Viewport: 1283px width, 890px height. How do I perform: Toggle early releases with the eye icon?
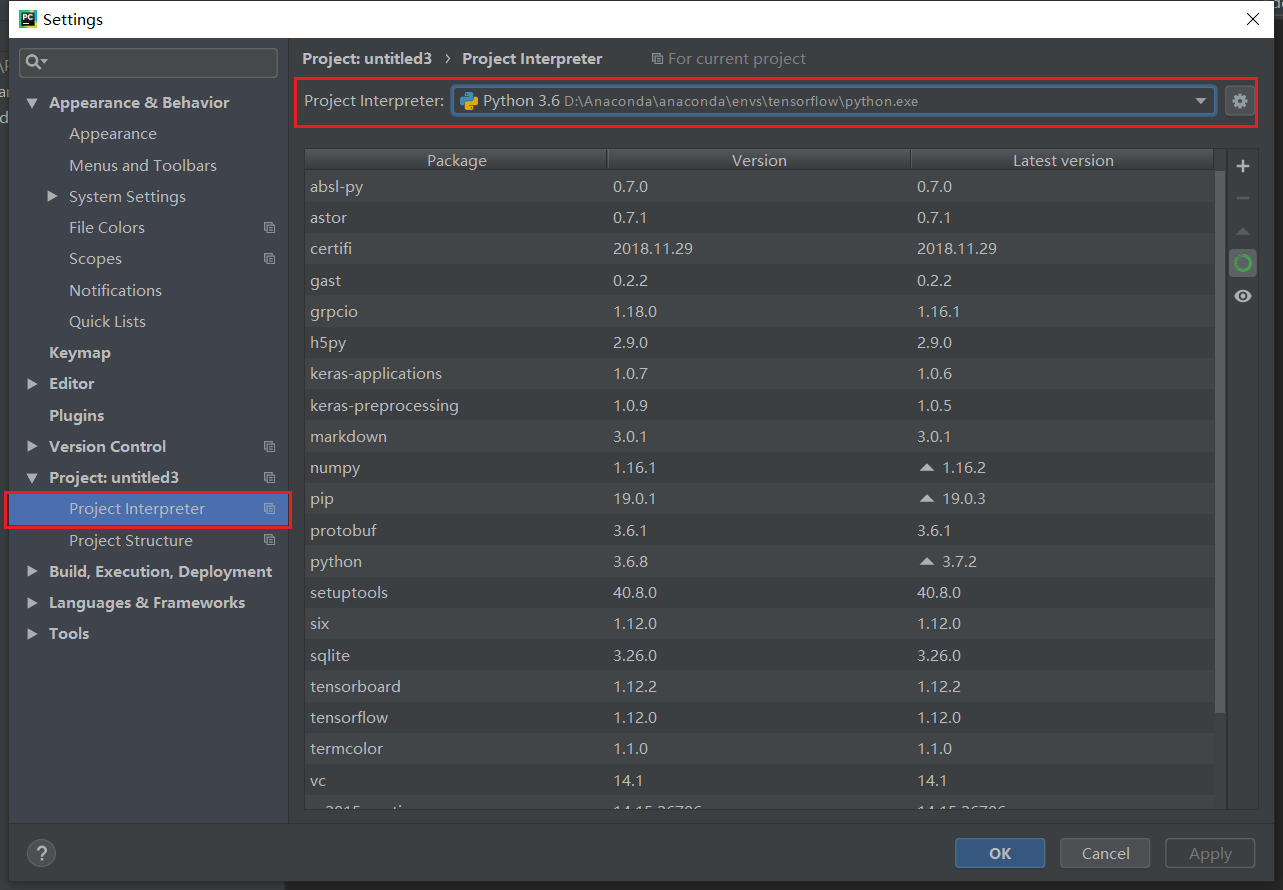pos(1243,296)
